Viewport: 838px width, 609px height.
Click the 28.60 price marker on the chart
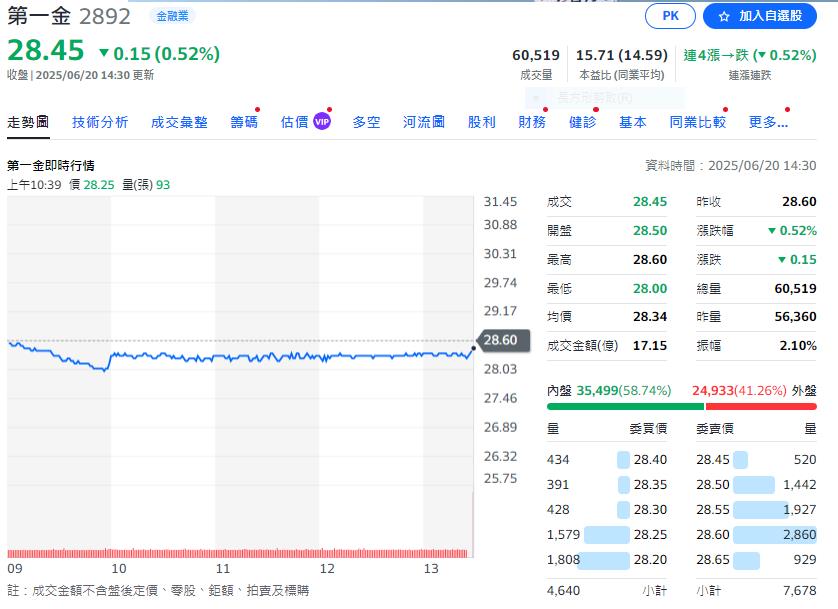coord(500,340)
